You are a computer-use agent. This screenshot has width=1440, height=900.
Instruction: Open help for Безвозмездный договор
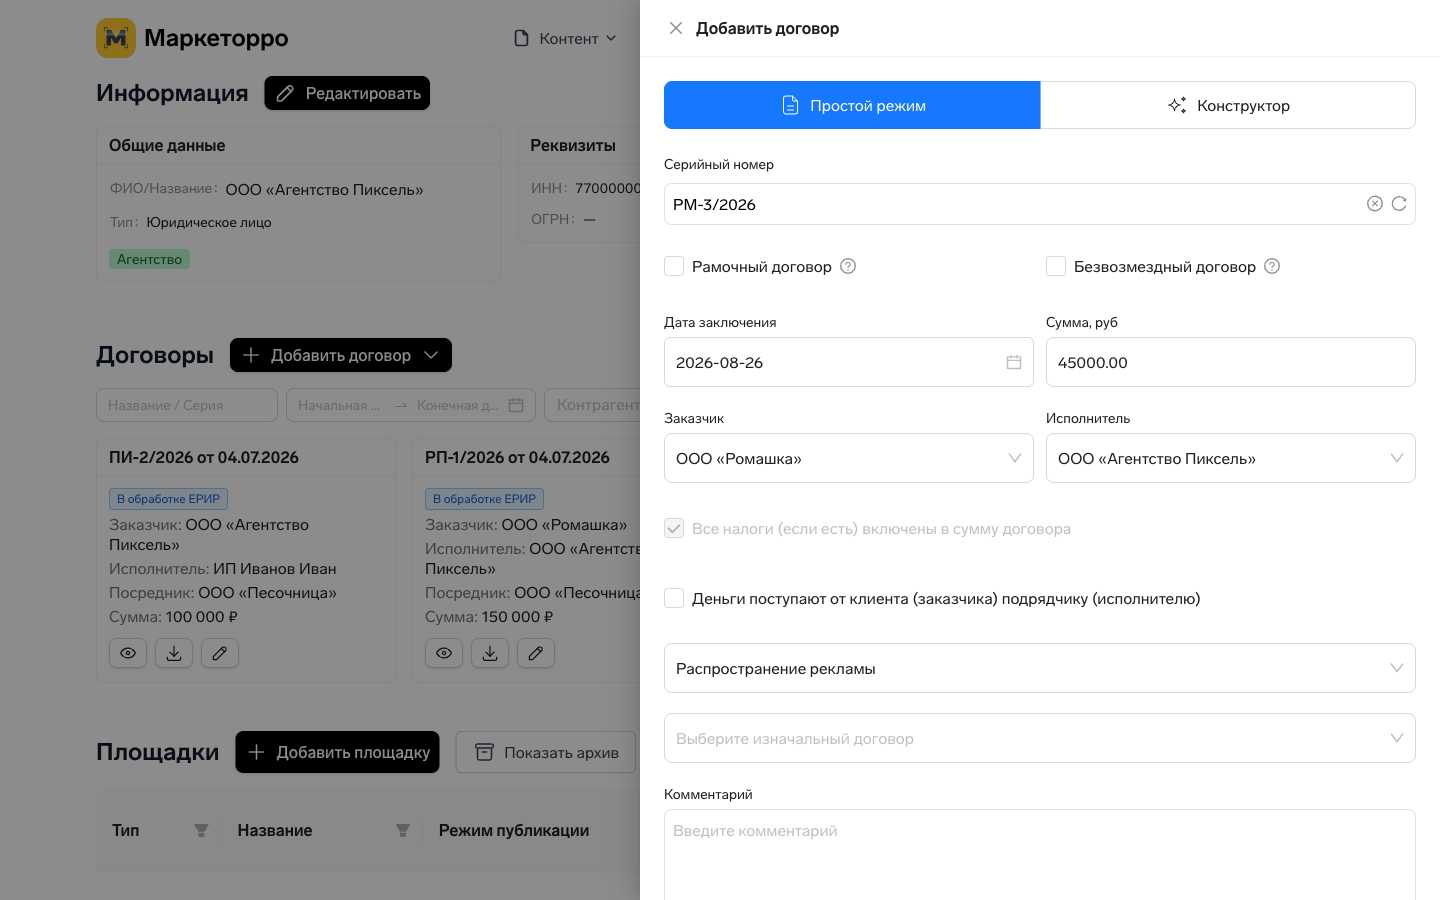[1272, 266]
